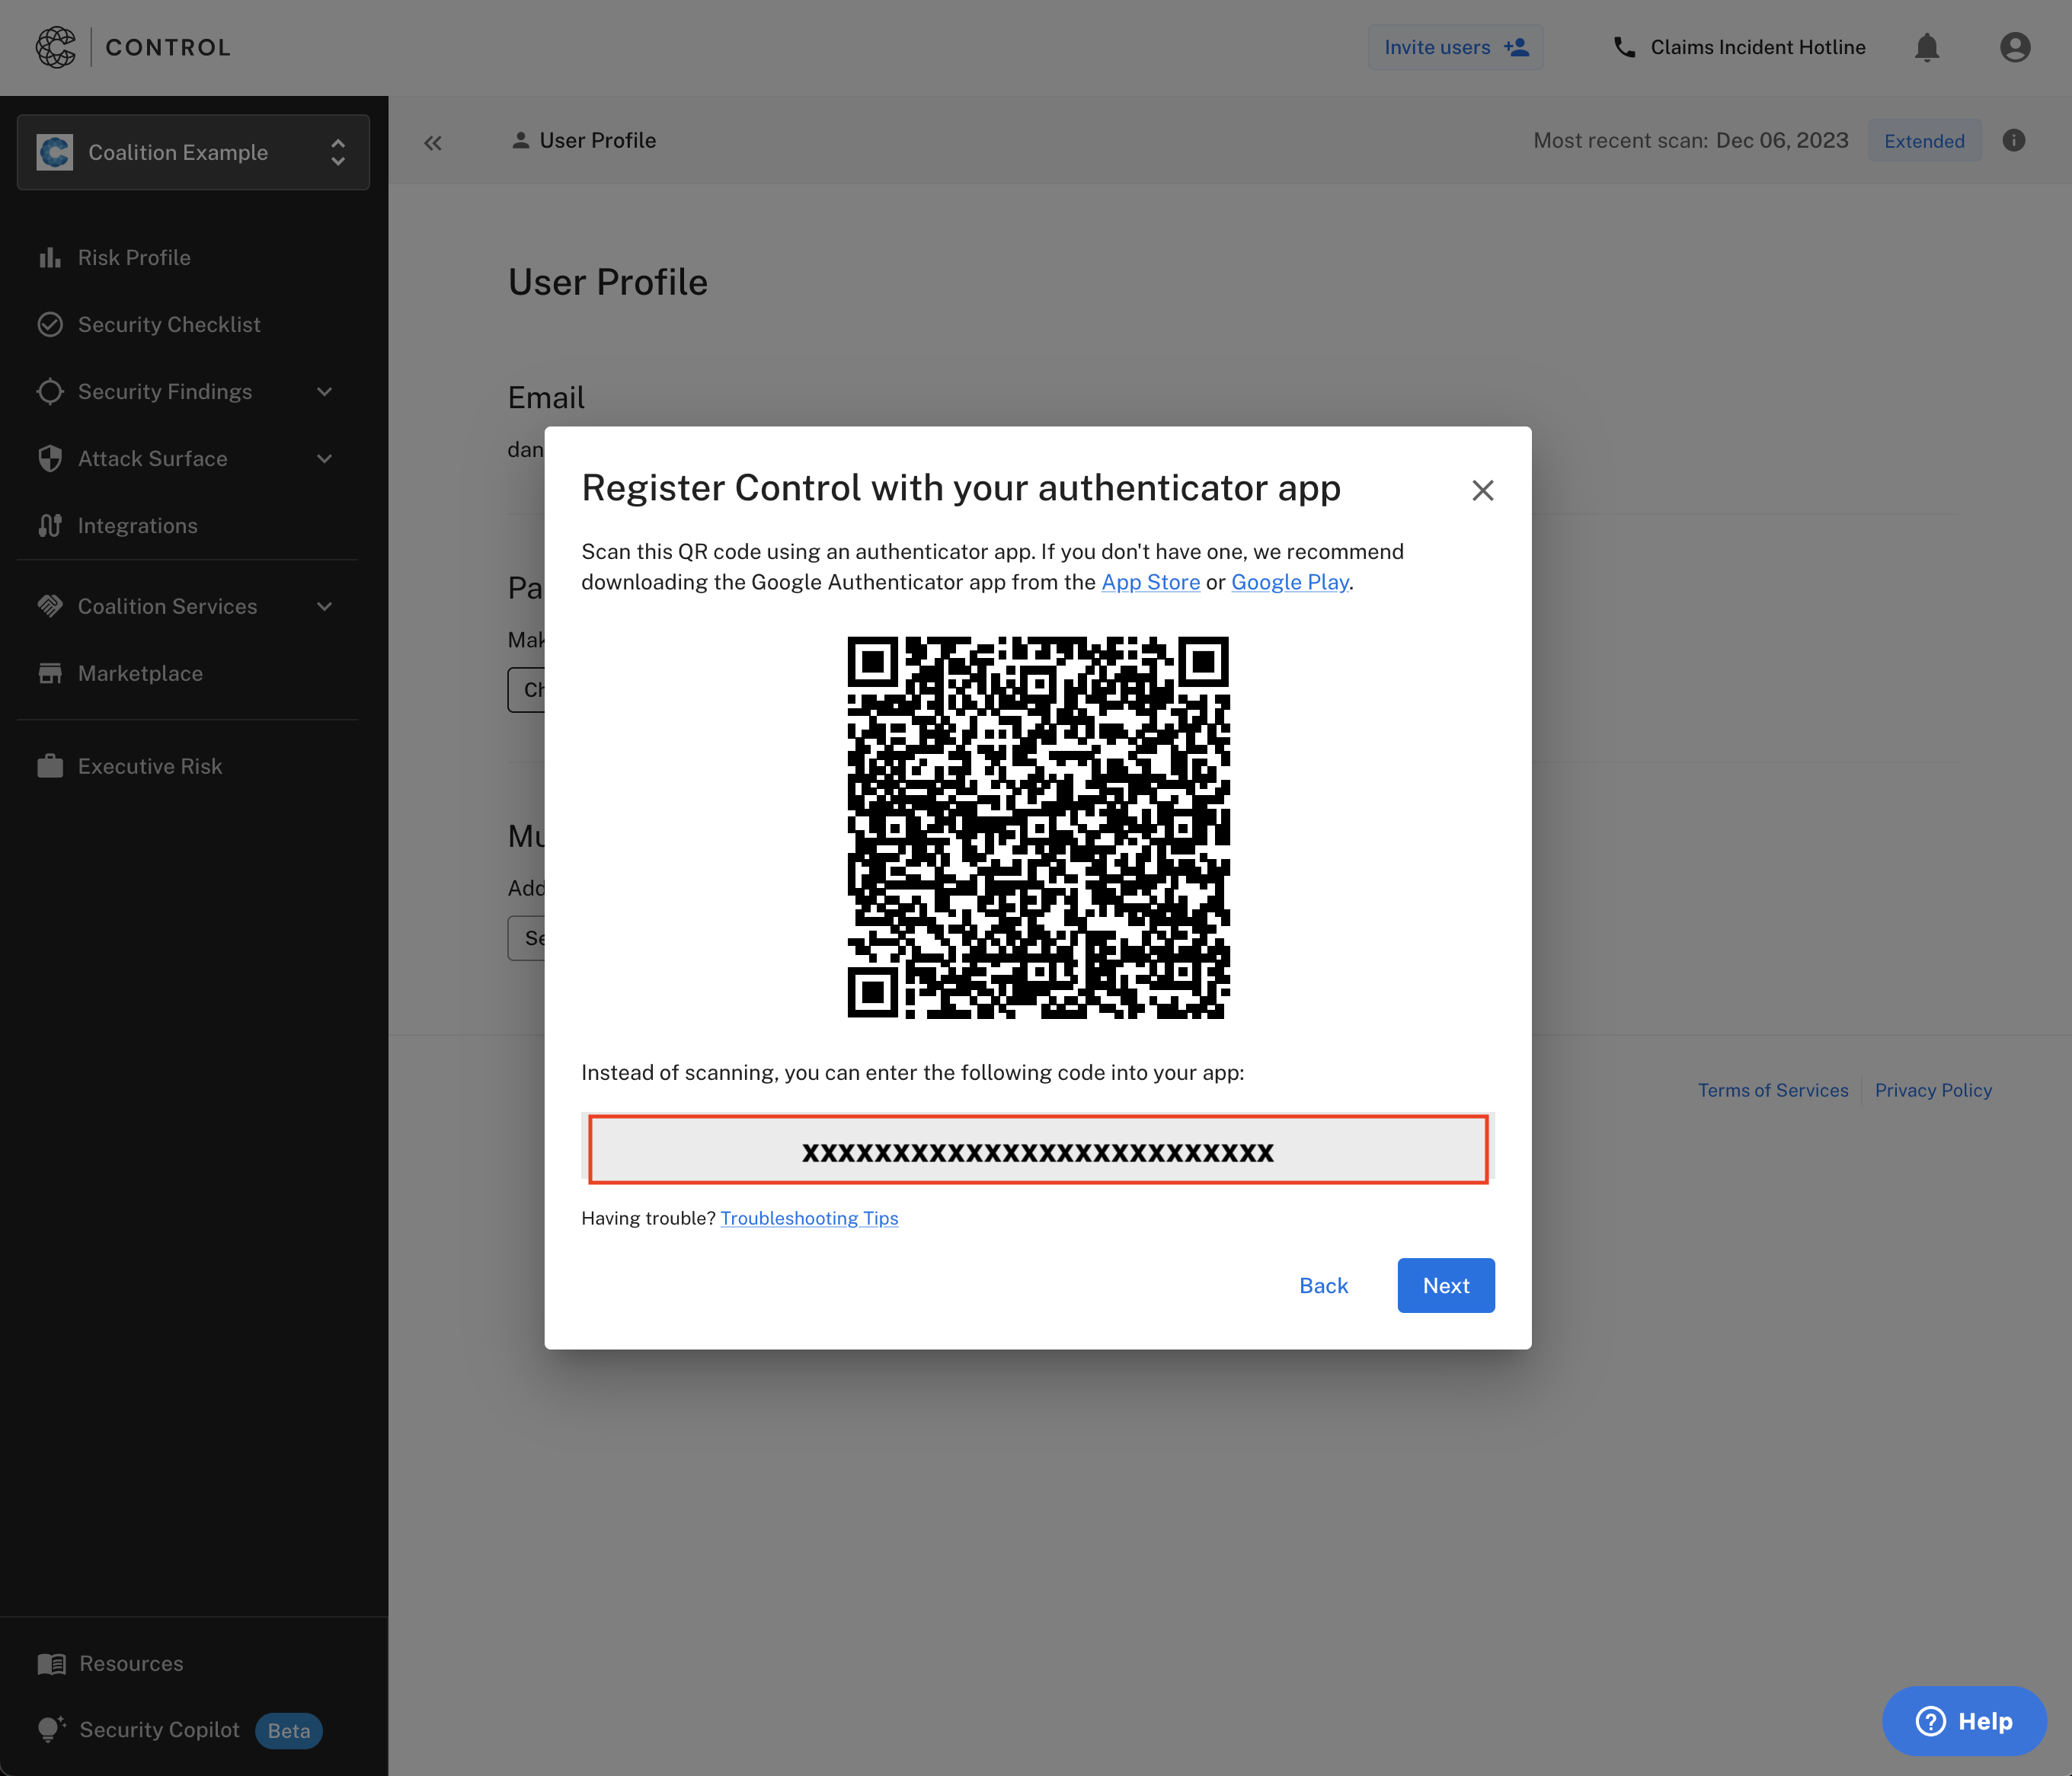
Task: Click the Resources book icon
Action: tap(51, 1663)
